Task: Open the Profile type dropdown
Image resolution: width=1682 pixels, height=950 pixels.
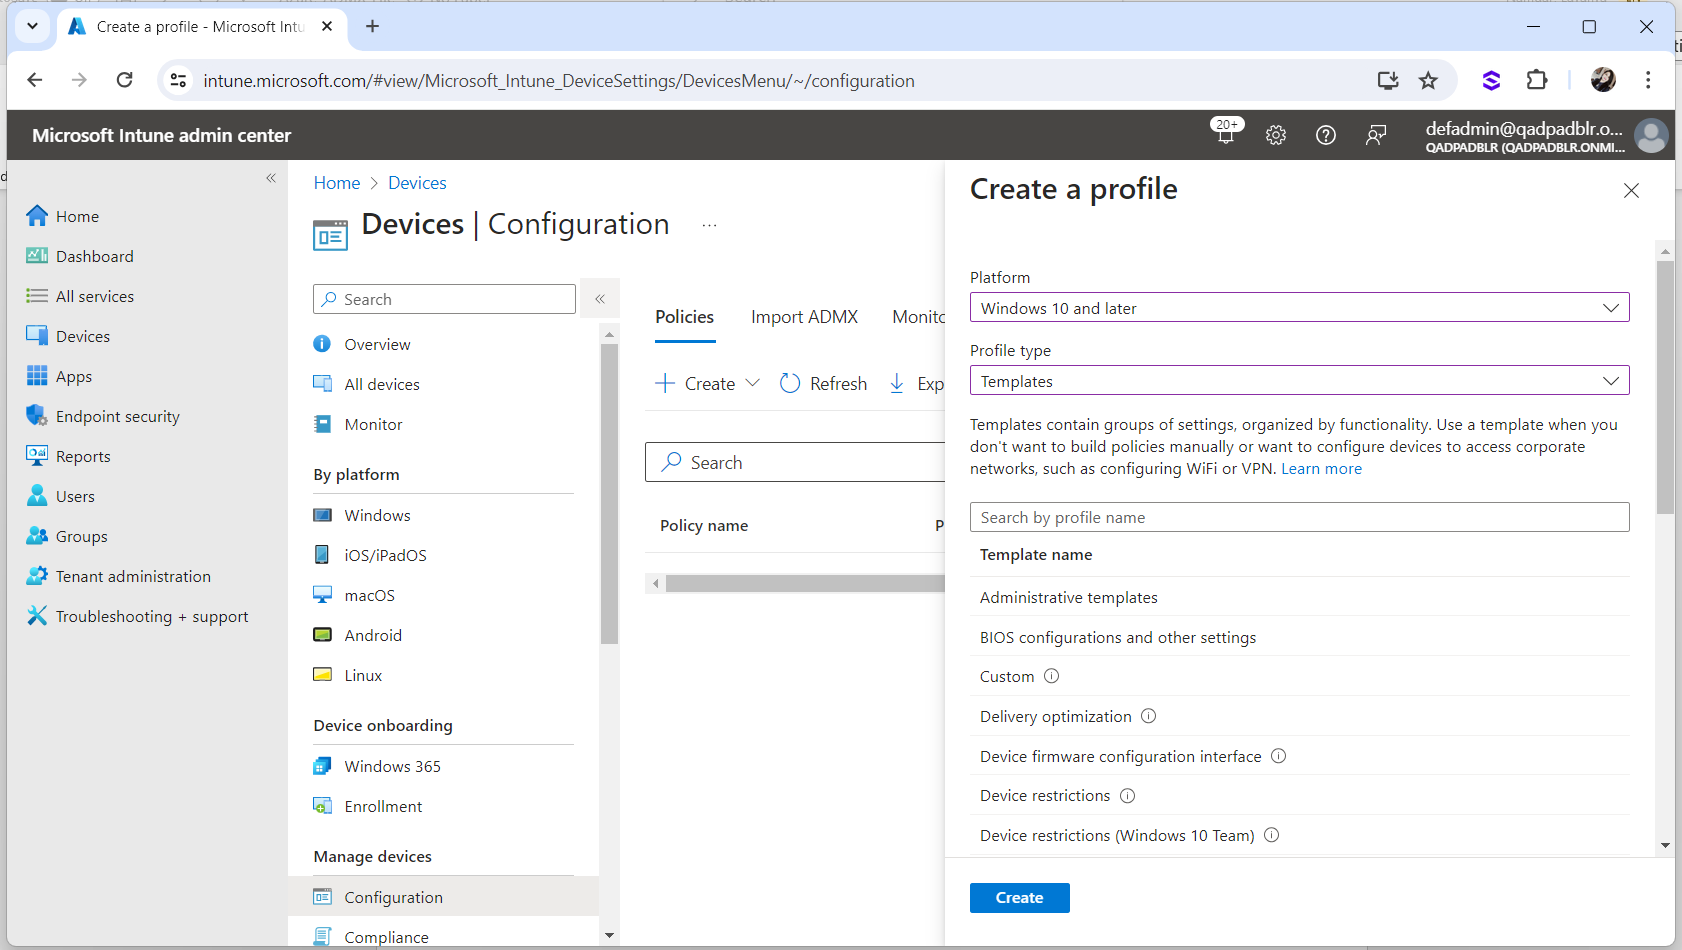Action: [1299, 381]
